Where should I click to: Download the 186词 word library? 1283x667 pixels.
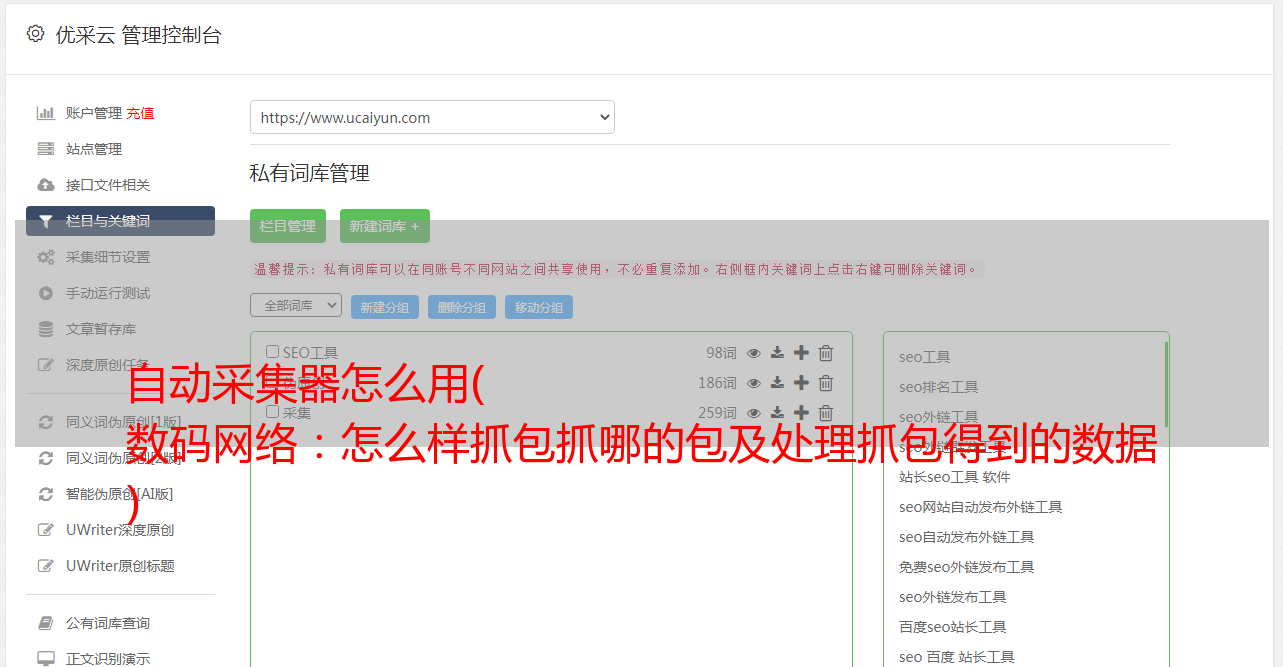777,383
